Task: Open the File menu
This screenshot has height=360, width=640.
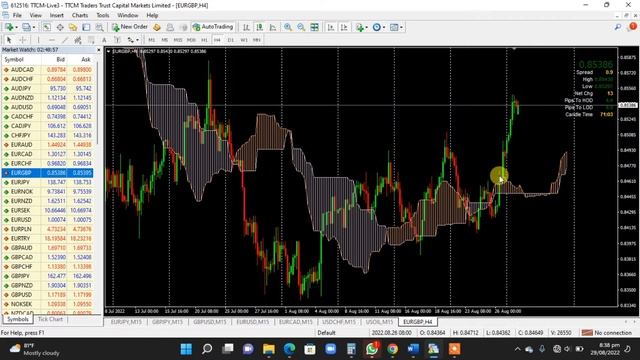Action: [17, 15]
